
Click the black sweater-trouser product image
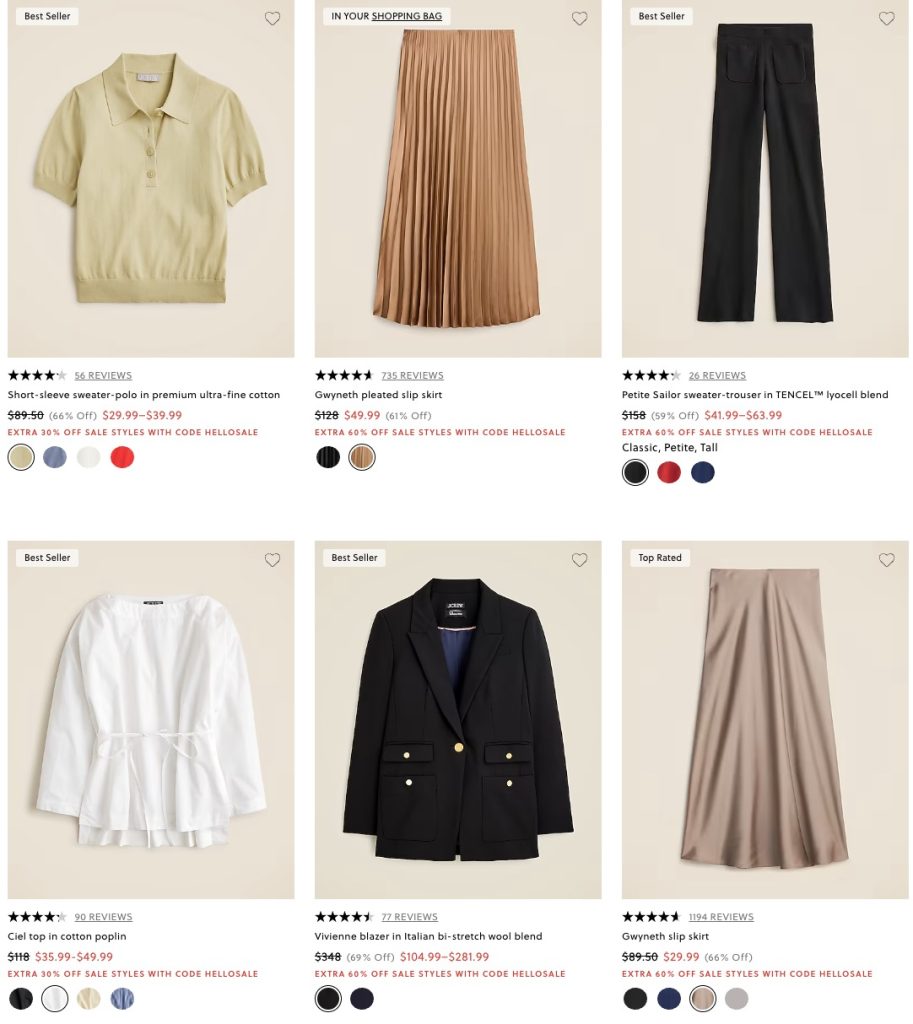[x=765, y=178]
